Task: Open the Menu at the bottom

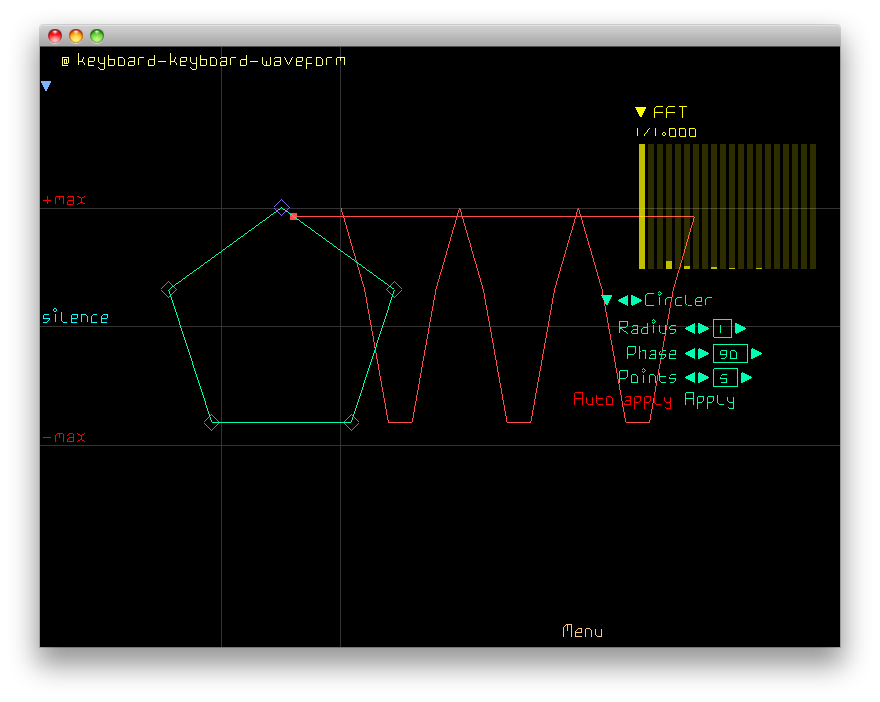Action: [x=582, y=631]
